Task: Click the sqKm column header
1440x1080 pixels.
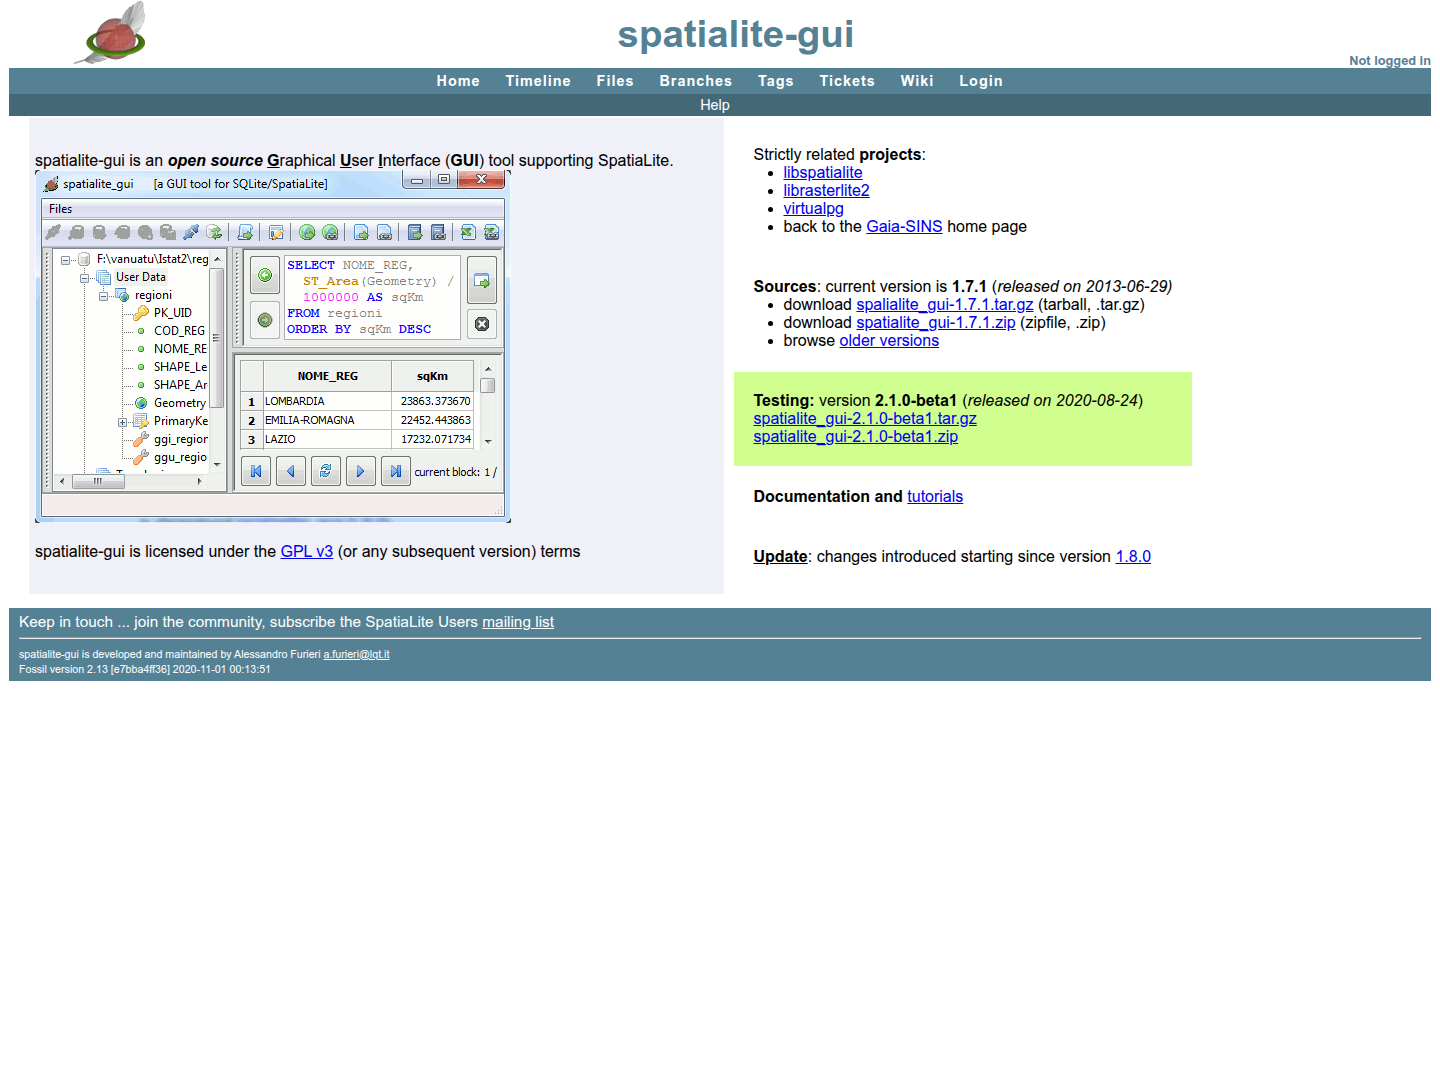Action: (x=432, y=376)
